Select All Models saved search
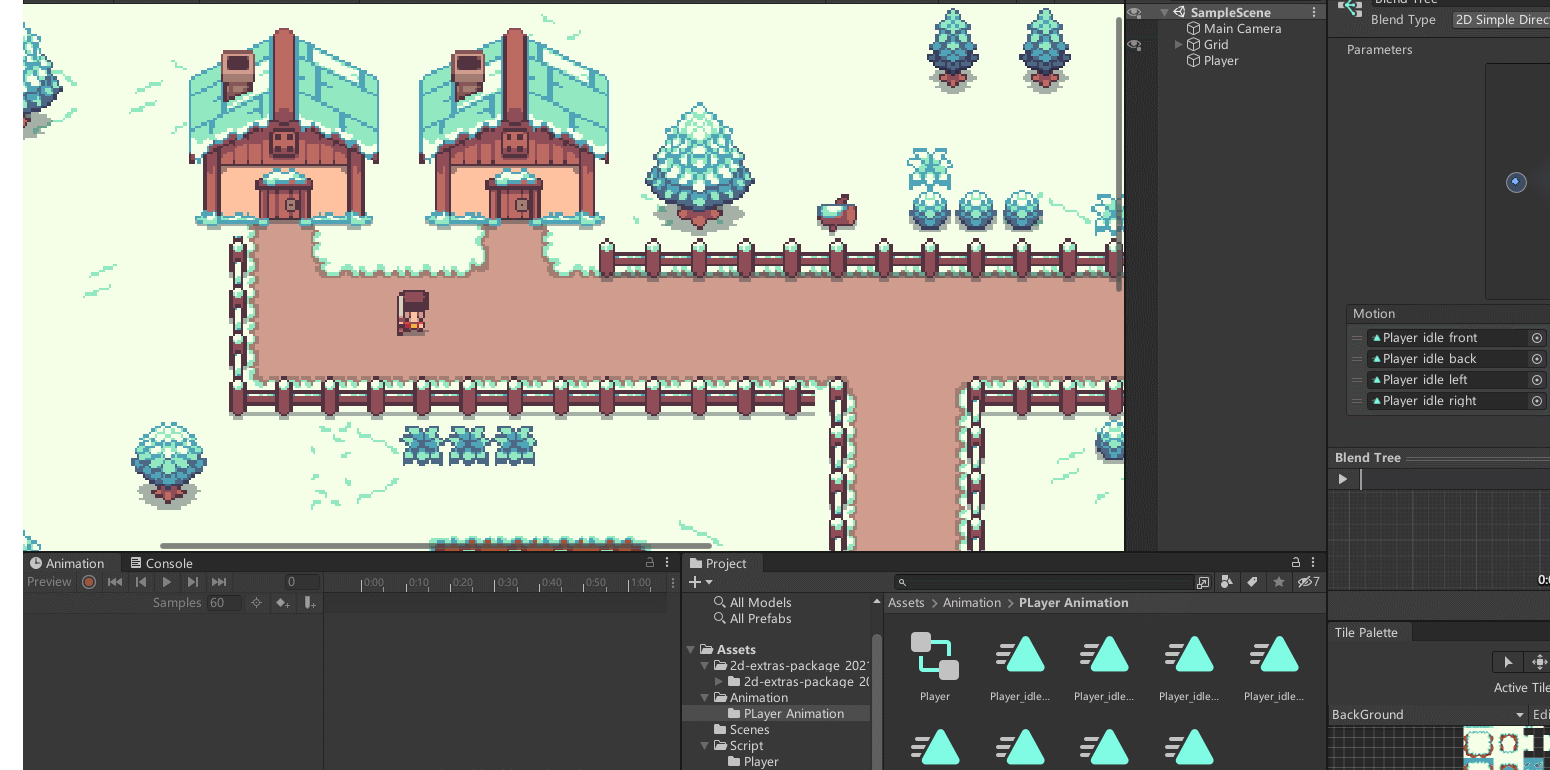This screenshot has height=770, width=1550. (x=751, y=603)
